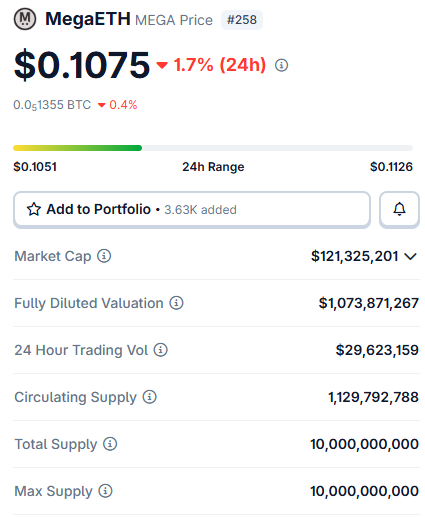Click the MEGA Price label
Screen dimensions: 425x517
(x=174, y=20)
